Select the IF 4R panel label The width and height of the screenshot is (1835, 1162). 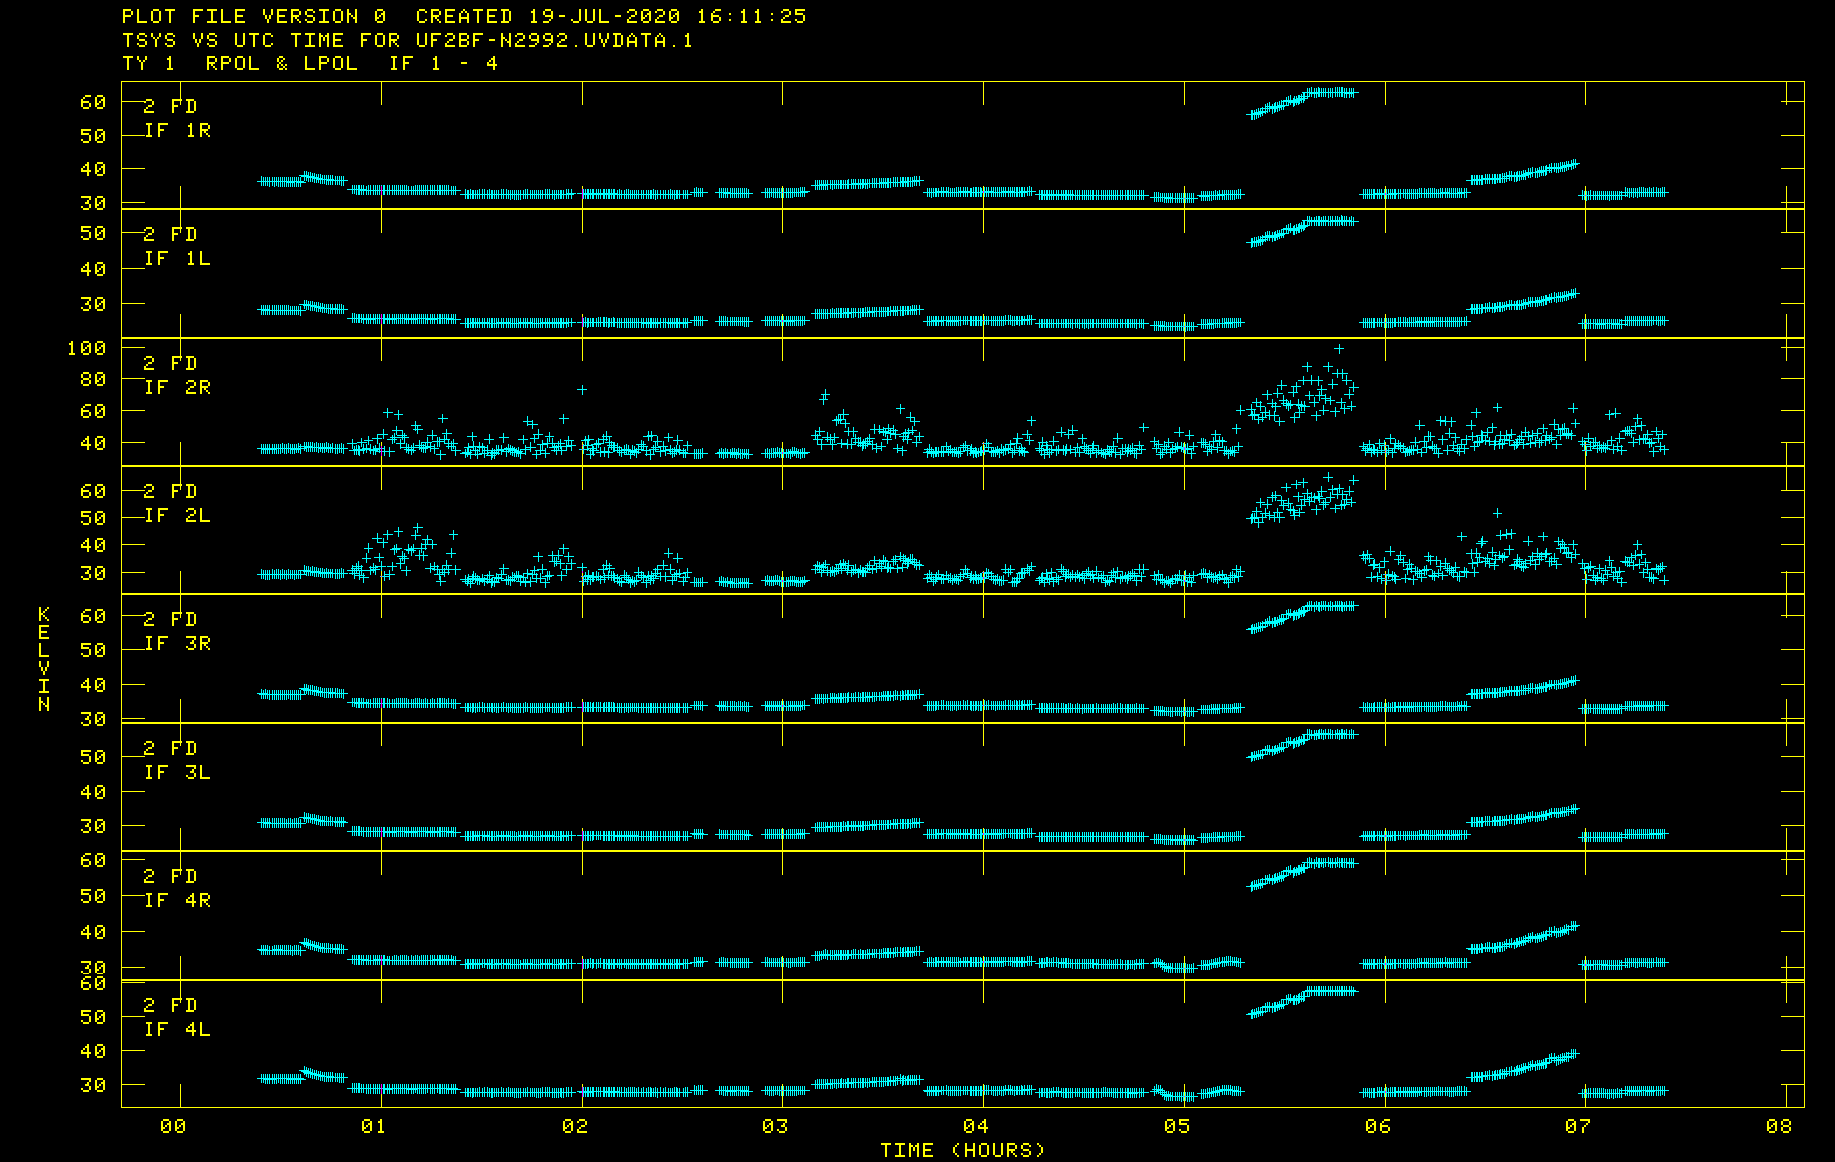pos(177,900)
